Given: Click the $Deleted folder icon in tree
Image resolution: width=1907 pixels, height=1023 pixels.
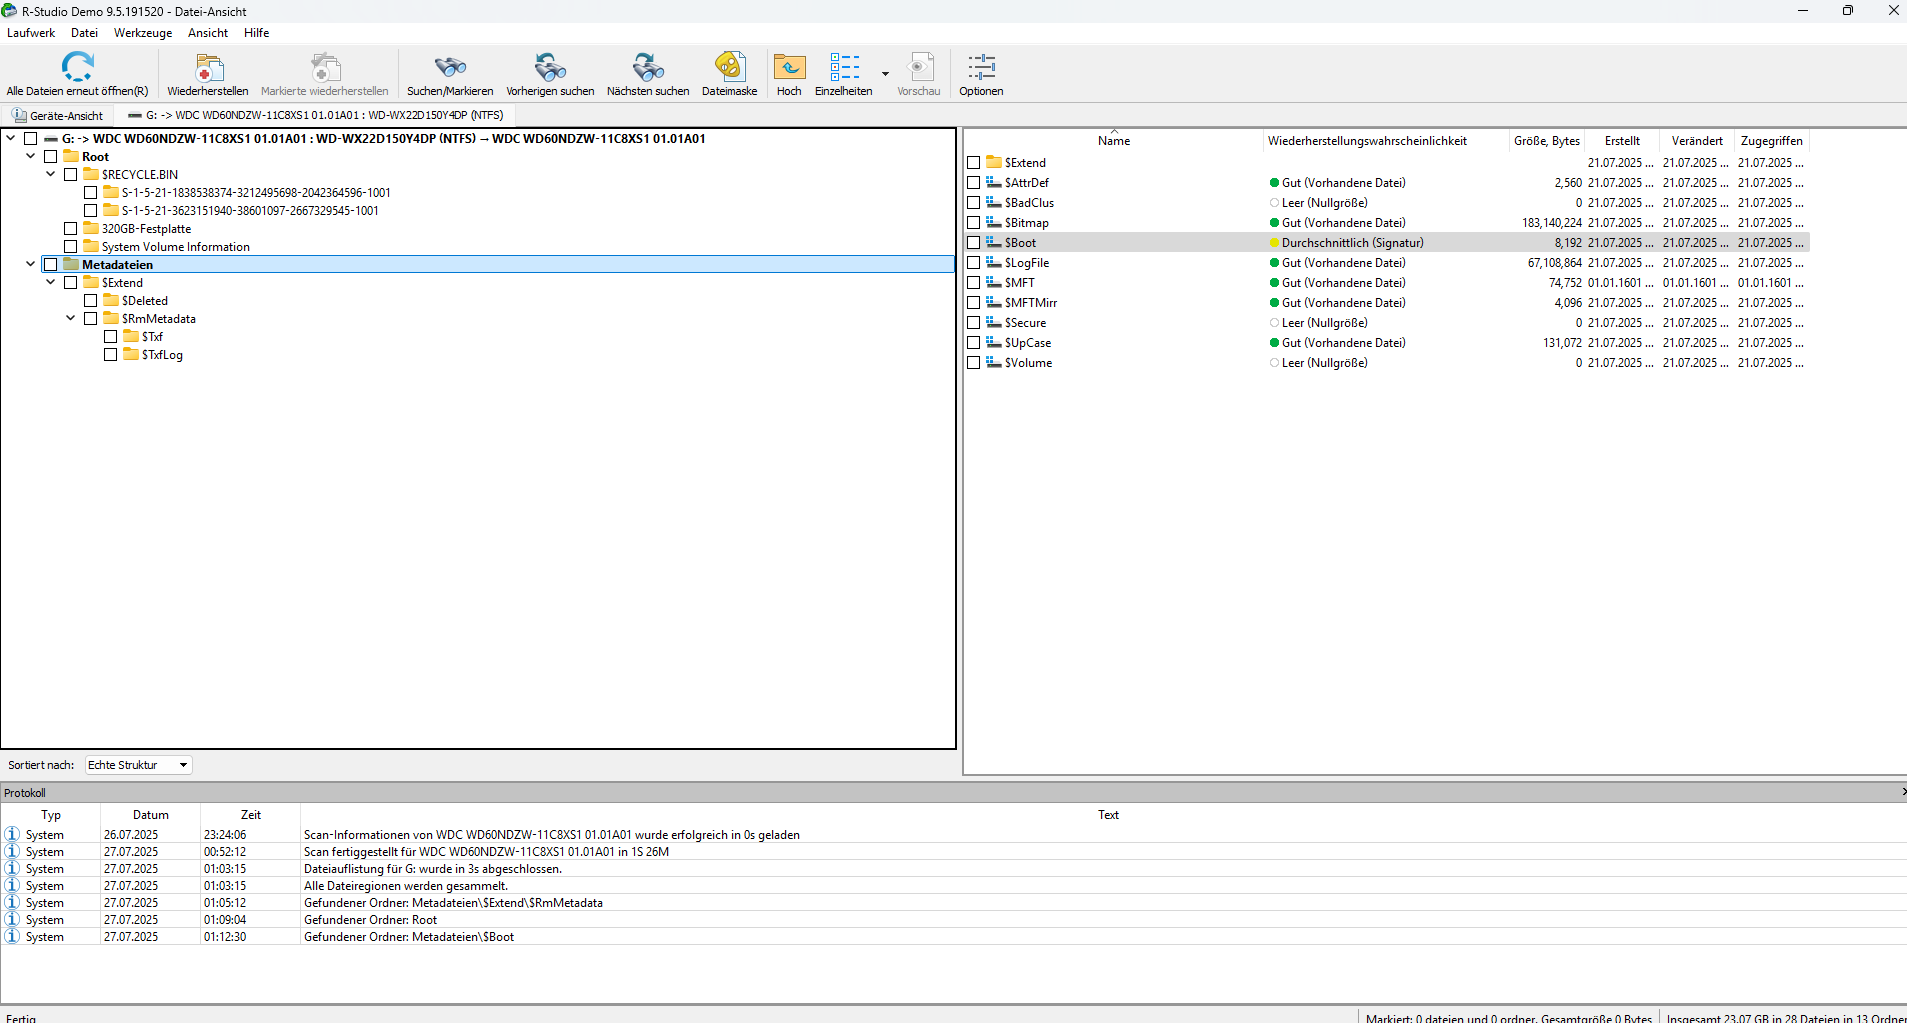Looking at the screenshot, I should pyautogui.click(x=111, y=300).
